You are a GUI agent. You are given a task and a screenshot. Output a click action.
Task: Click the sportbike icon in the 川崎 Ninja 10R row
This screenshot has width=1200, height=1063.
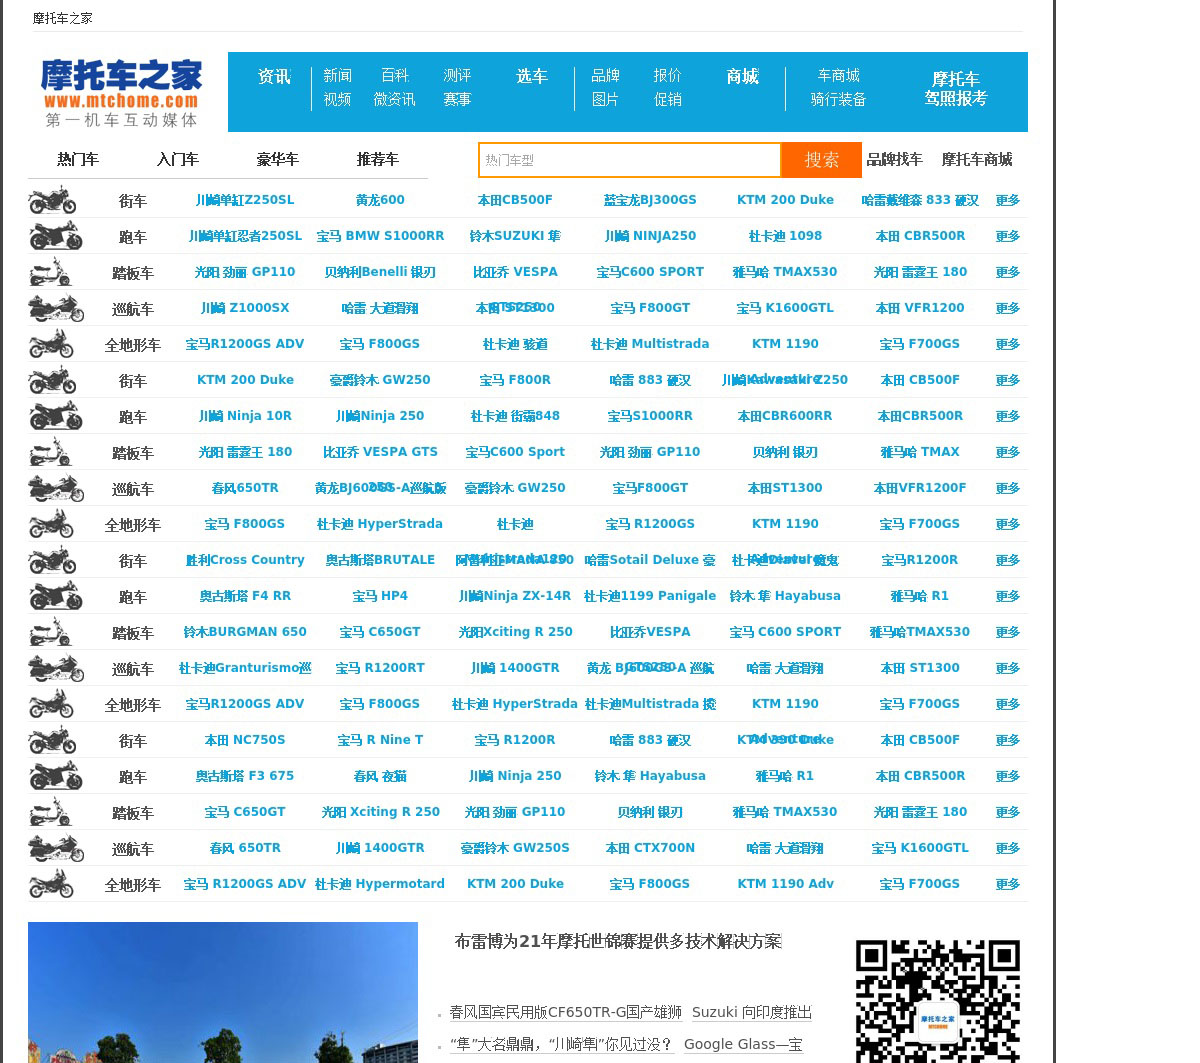[56, 416]
